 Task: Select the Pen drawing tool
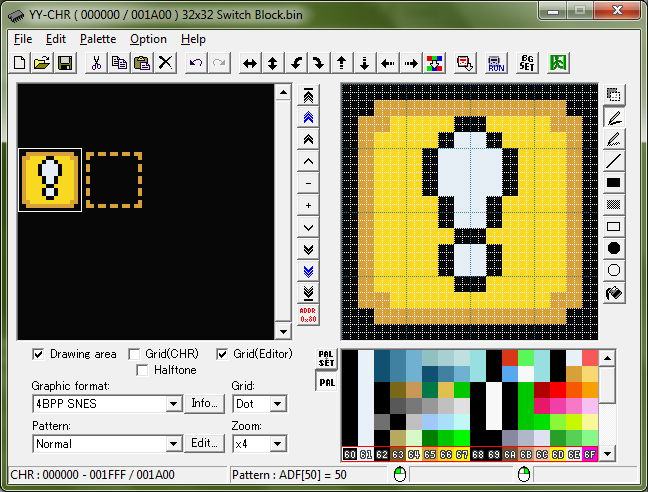point(614,117)
